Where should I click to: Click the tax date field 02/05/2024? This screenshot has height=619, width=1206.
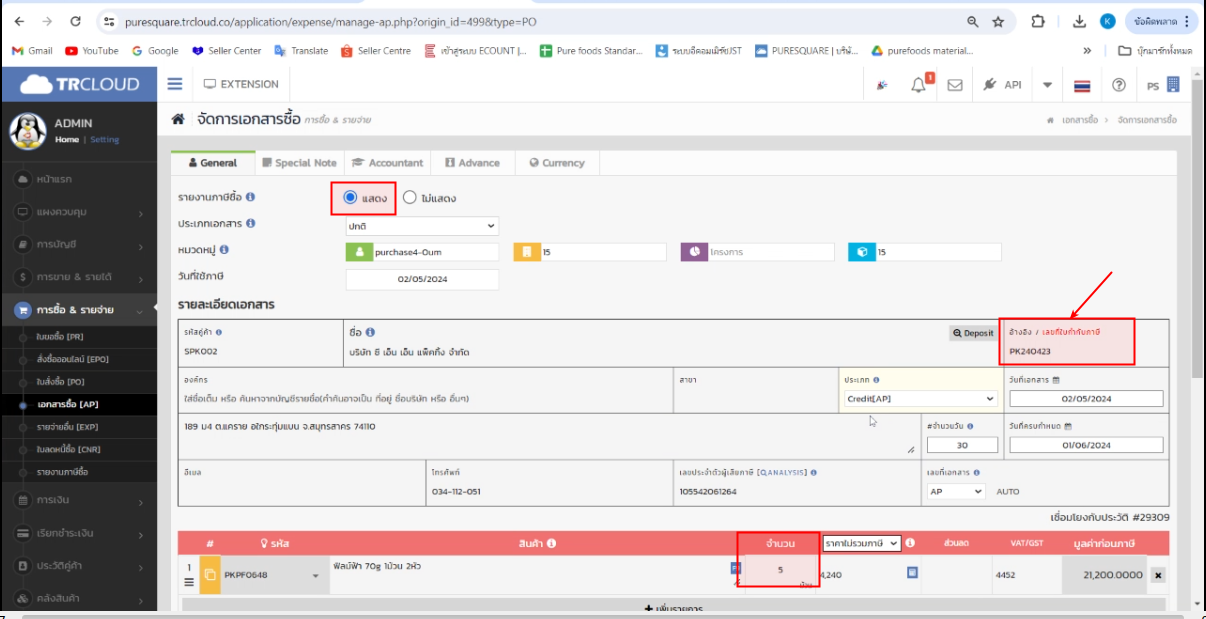[422, 280]
